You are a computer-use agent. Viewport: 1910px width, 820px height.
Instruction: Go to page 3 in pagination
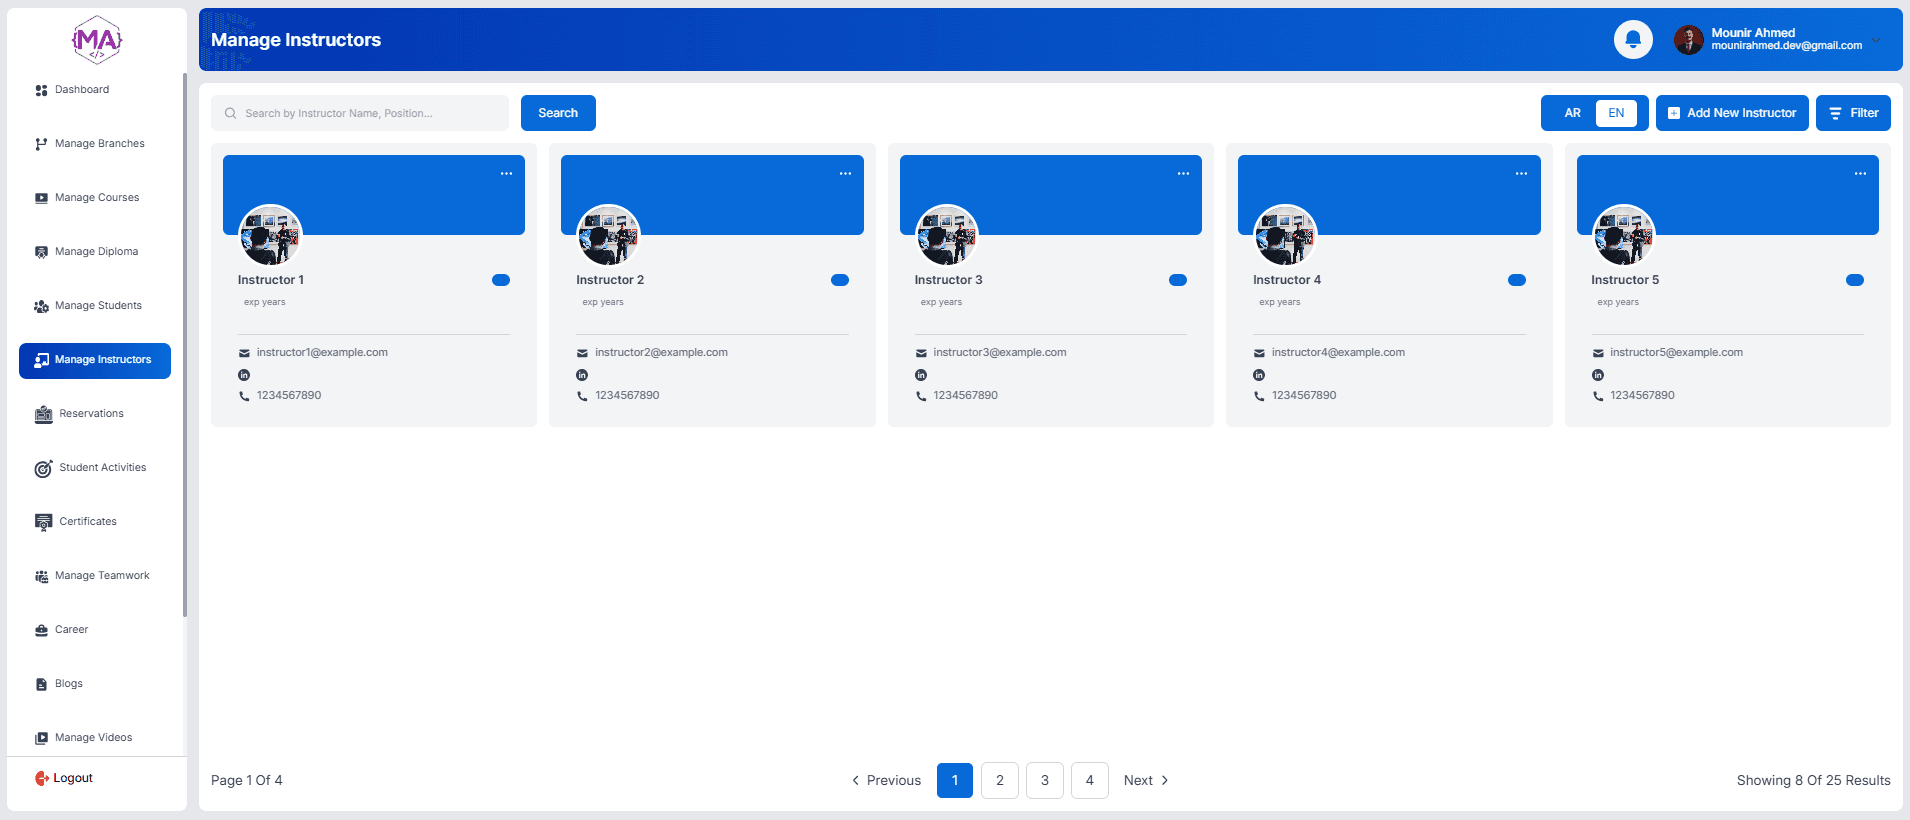pos(1044,780)
